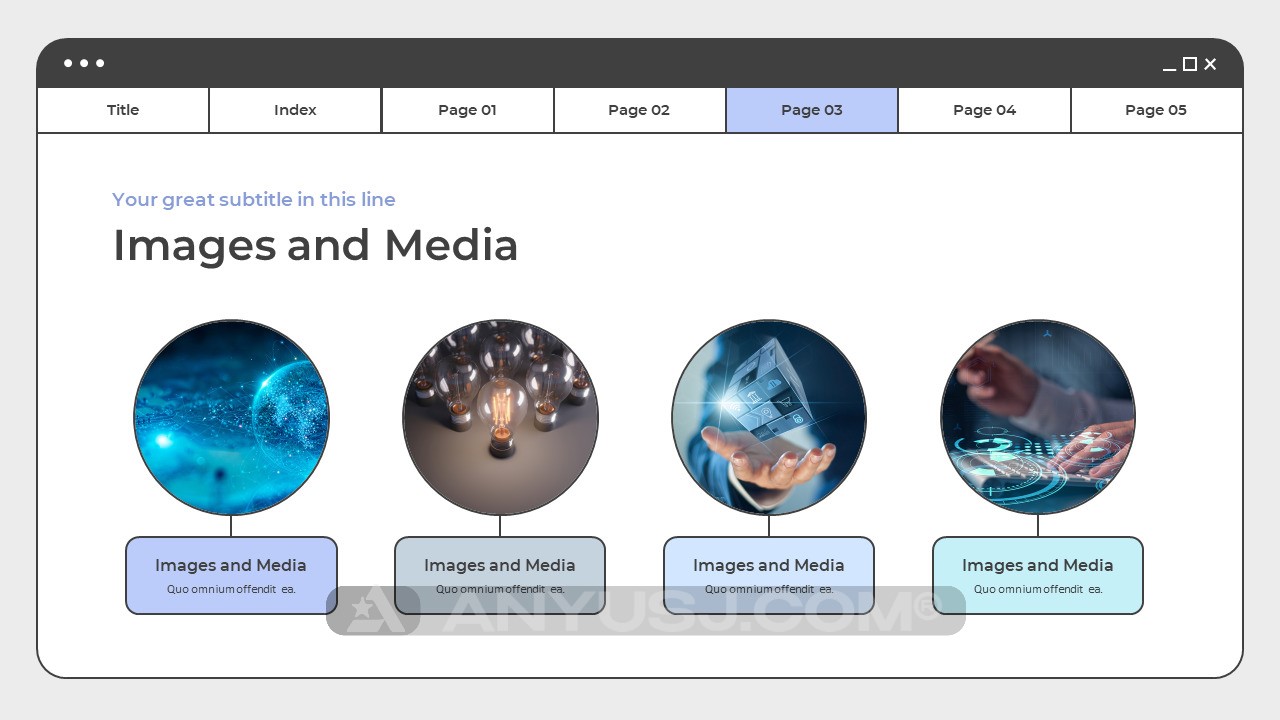This screenshot has height=720, width=1280.
Task: Select the digital keyboard hands image
Action: pyautogui.click(x=1038, y=417)
